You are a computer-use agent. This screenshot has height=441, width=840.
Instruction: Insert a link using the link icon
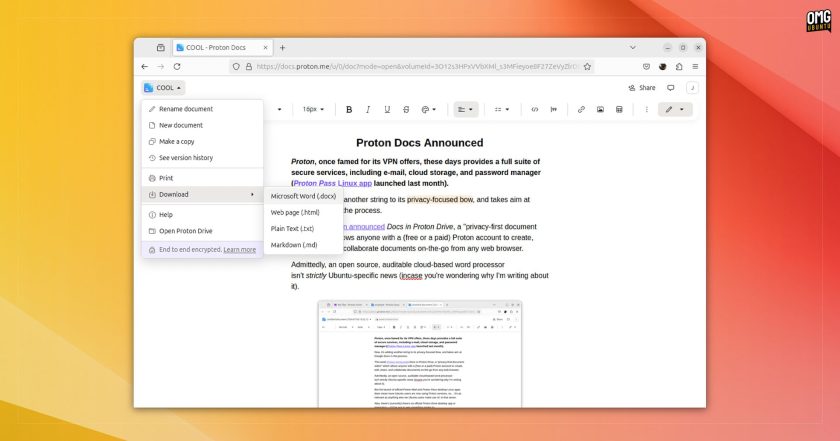(581, 109)
